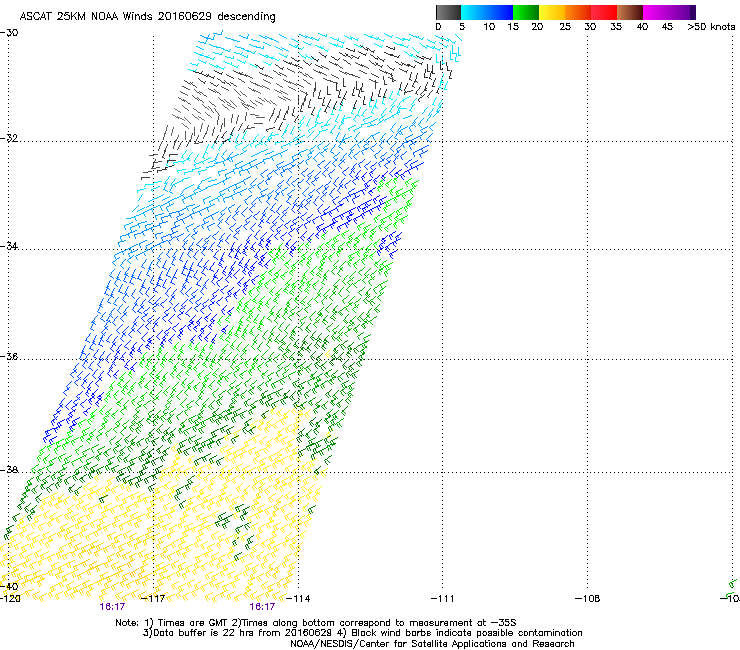Click the latitude label -34
This screenshot has height=650, width=740.
coord(9,246)
